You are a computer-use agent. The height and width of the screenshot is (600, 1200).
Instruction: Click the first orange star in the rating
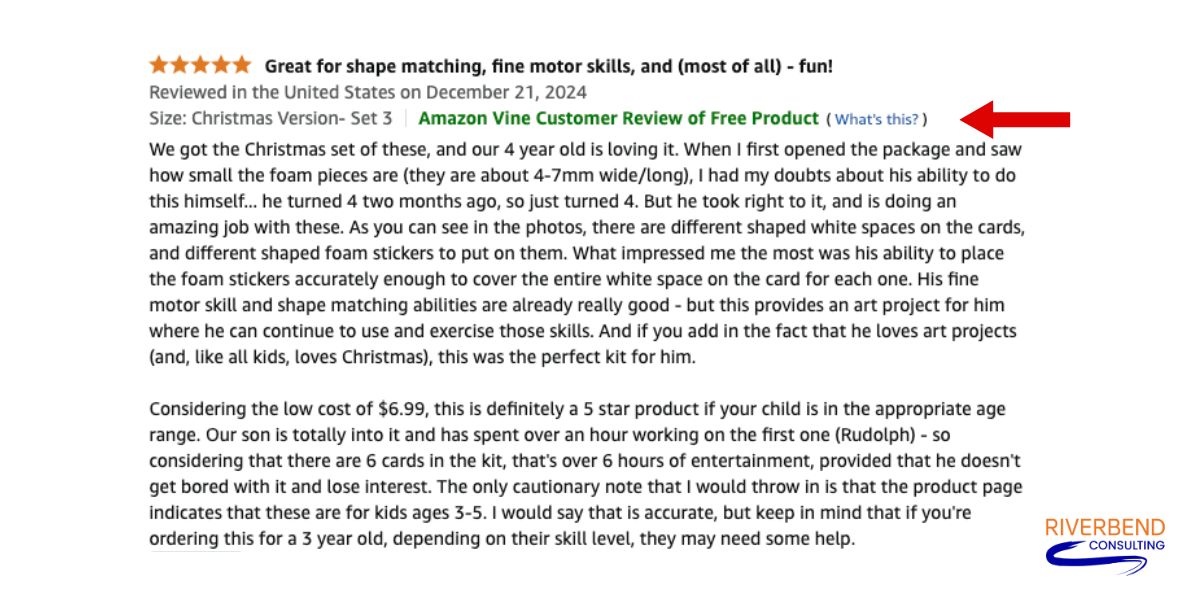158,64
